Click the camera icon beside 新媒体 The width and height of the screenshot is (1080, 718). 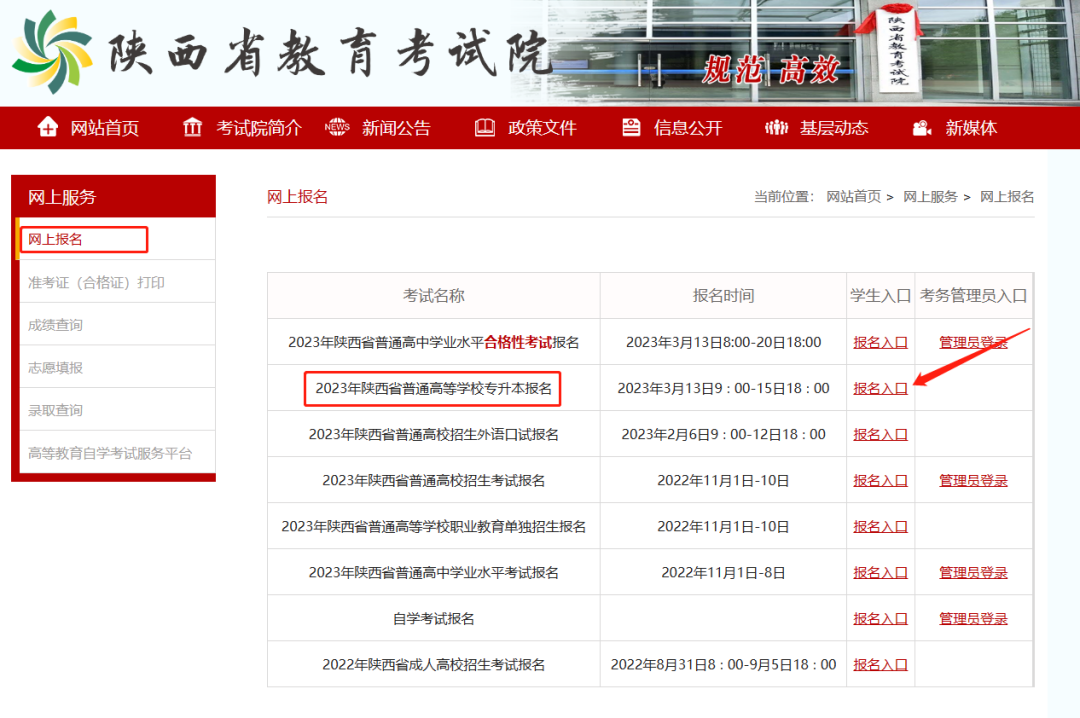922,127
